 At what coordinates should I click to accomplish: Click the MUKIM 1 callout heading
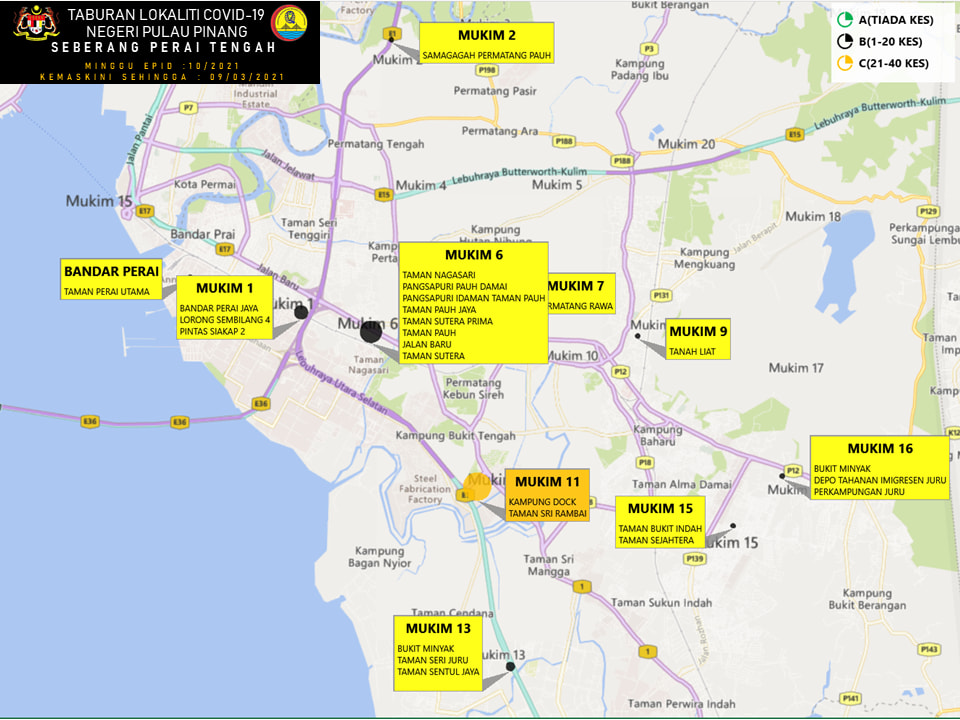tap(225, 288)
